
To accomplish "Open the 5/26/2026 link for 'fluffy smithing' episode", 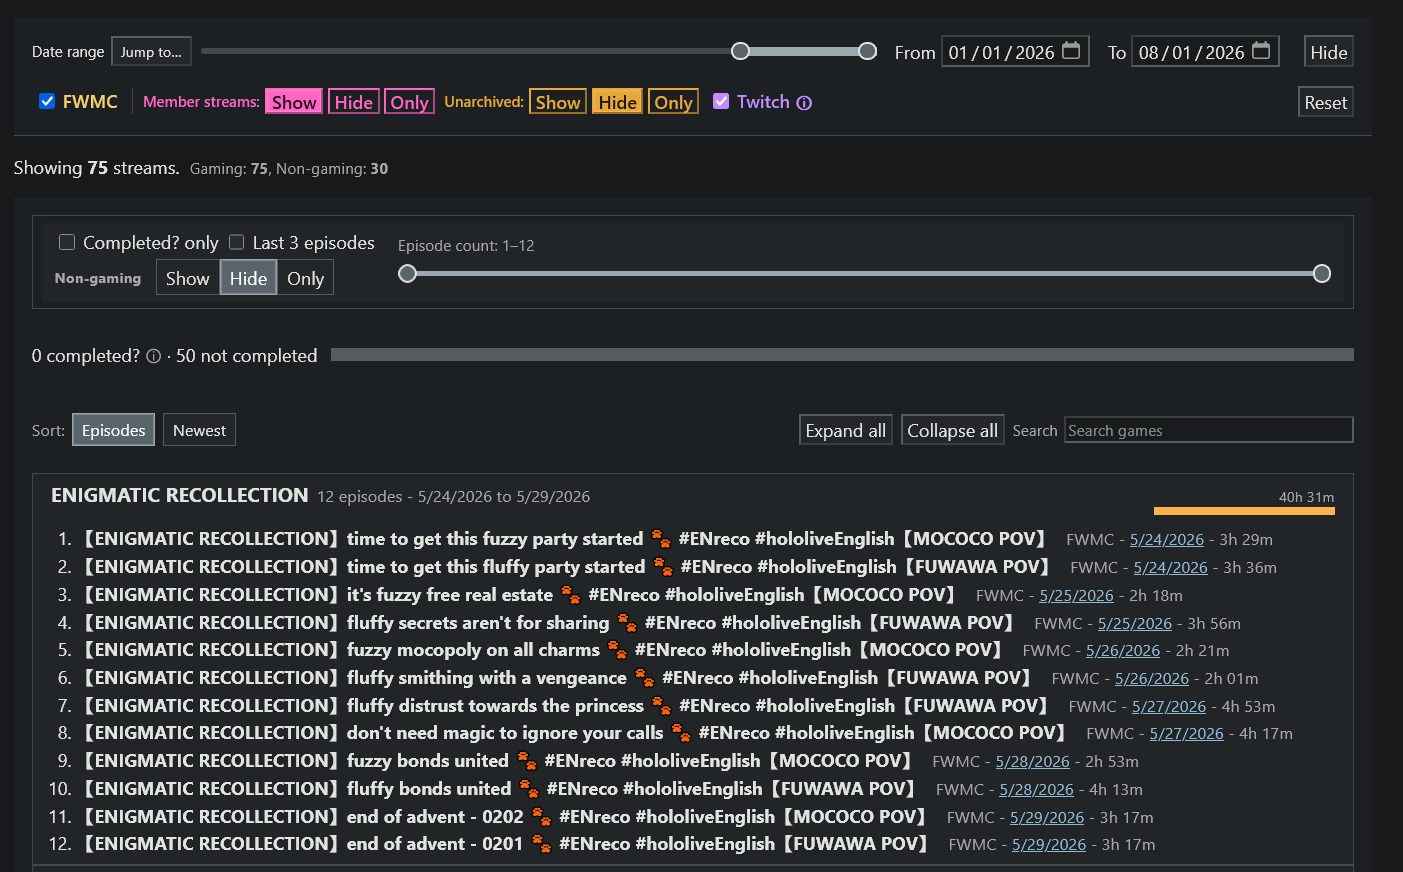I will pos(1152,679).
